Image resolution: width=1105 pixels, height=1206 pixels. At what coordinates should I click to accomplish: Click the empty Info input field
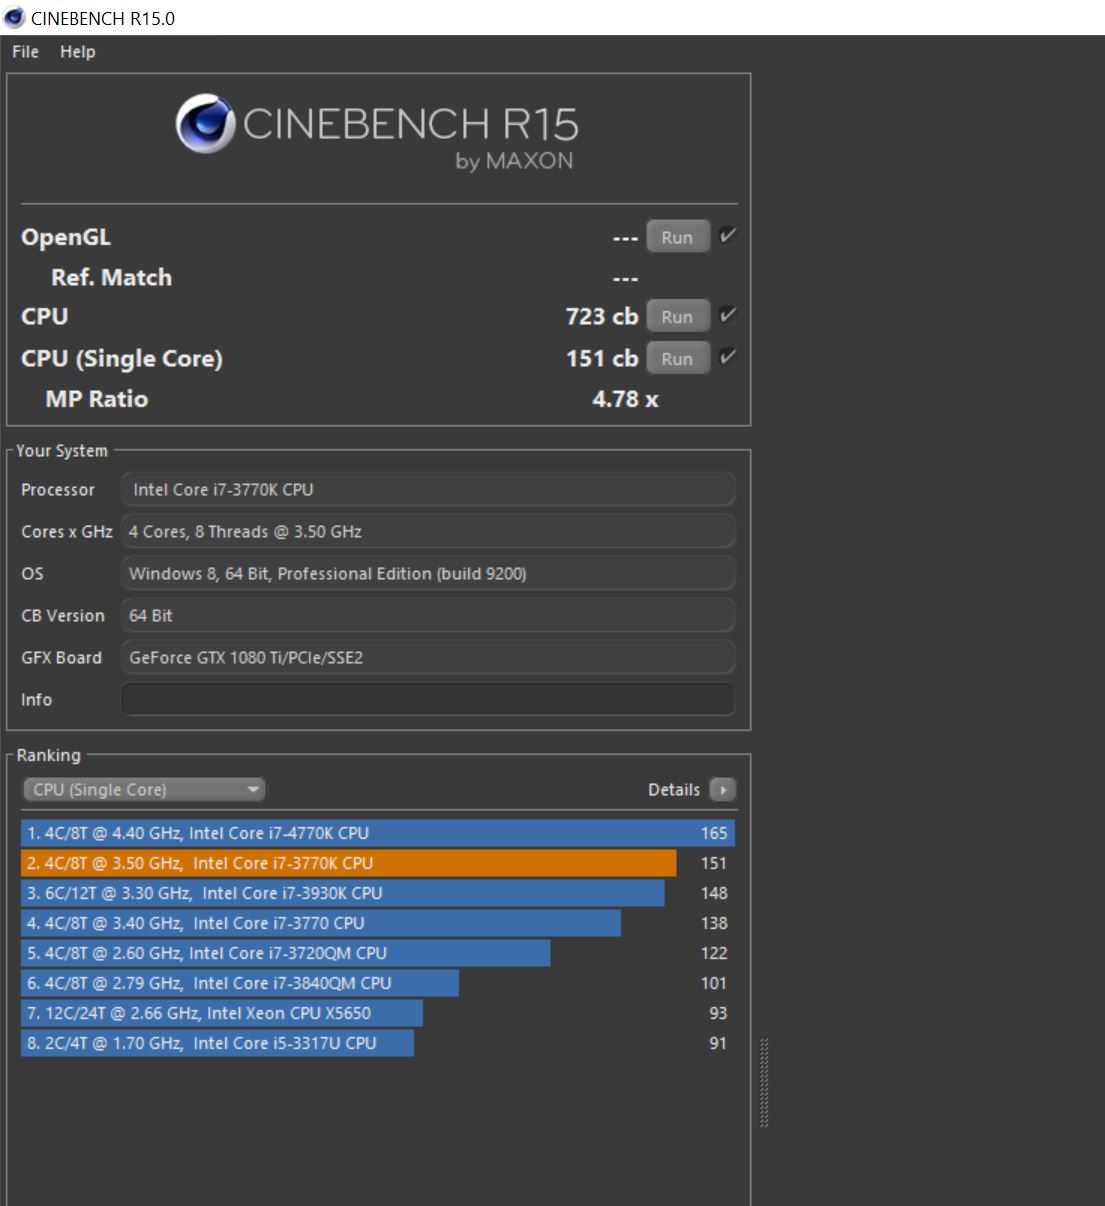(x=428, y=700)
